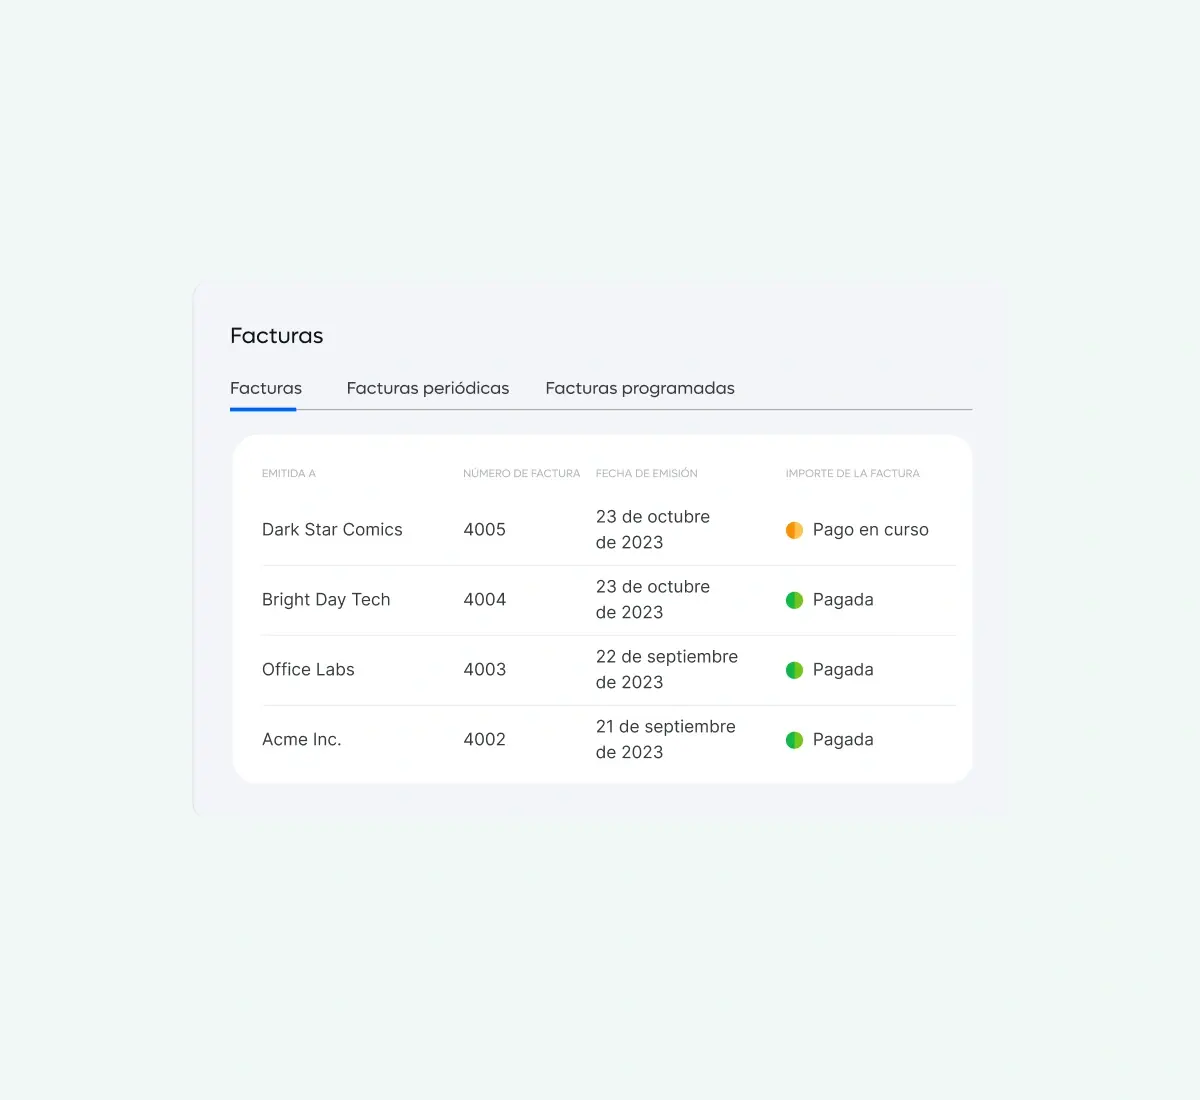Select the Bright Day Tech customer name
The image size is (1200, 1100).
coord(326,600)
